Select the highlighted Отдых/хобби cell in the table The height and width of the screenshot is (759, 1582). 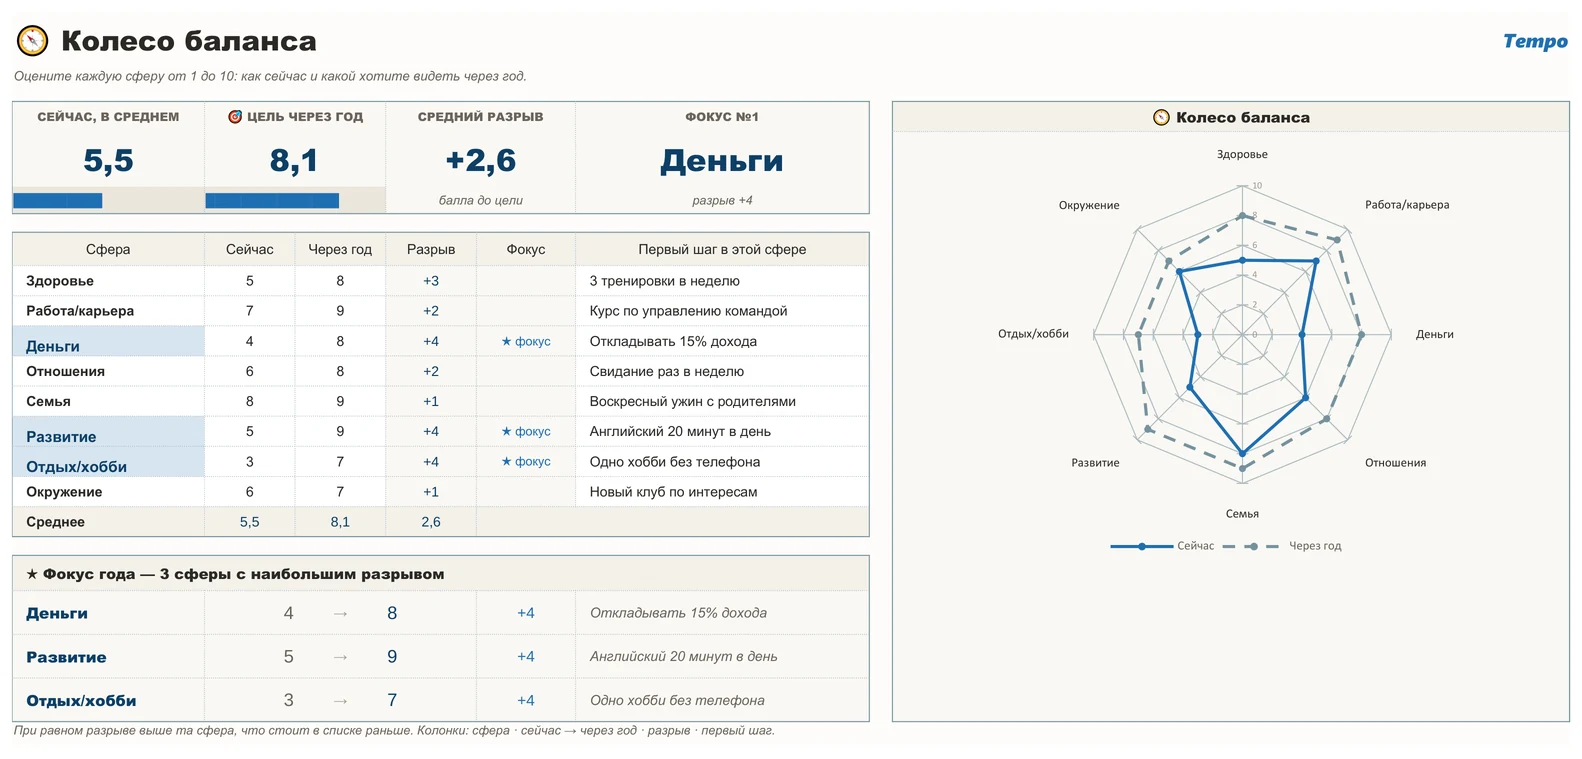coord(108,461)
